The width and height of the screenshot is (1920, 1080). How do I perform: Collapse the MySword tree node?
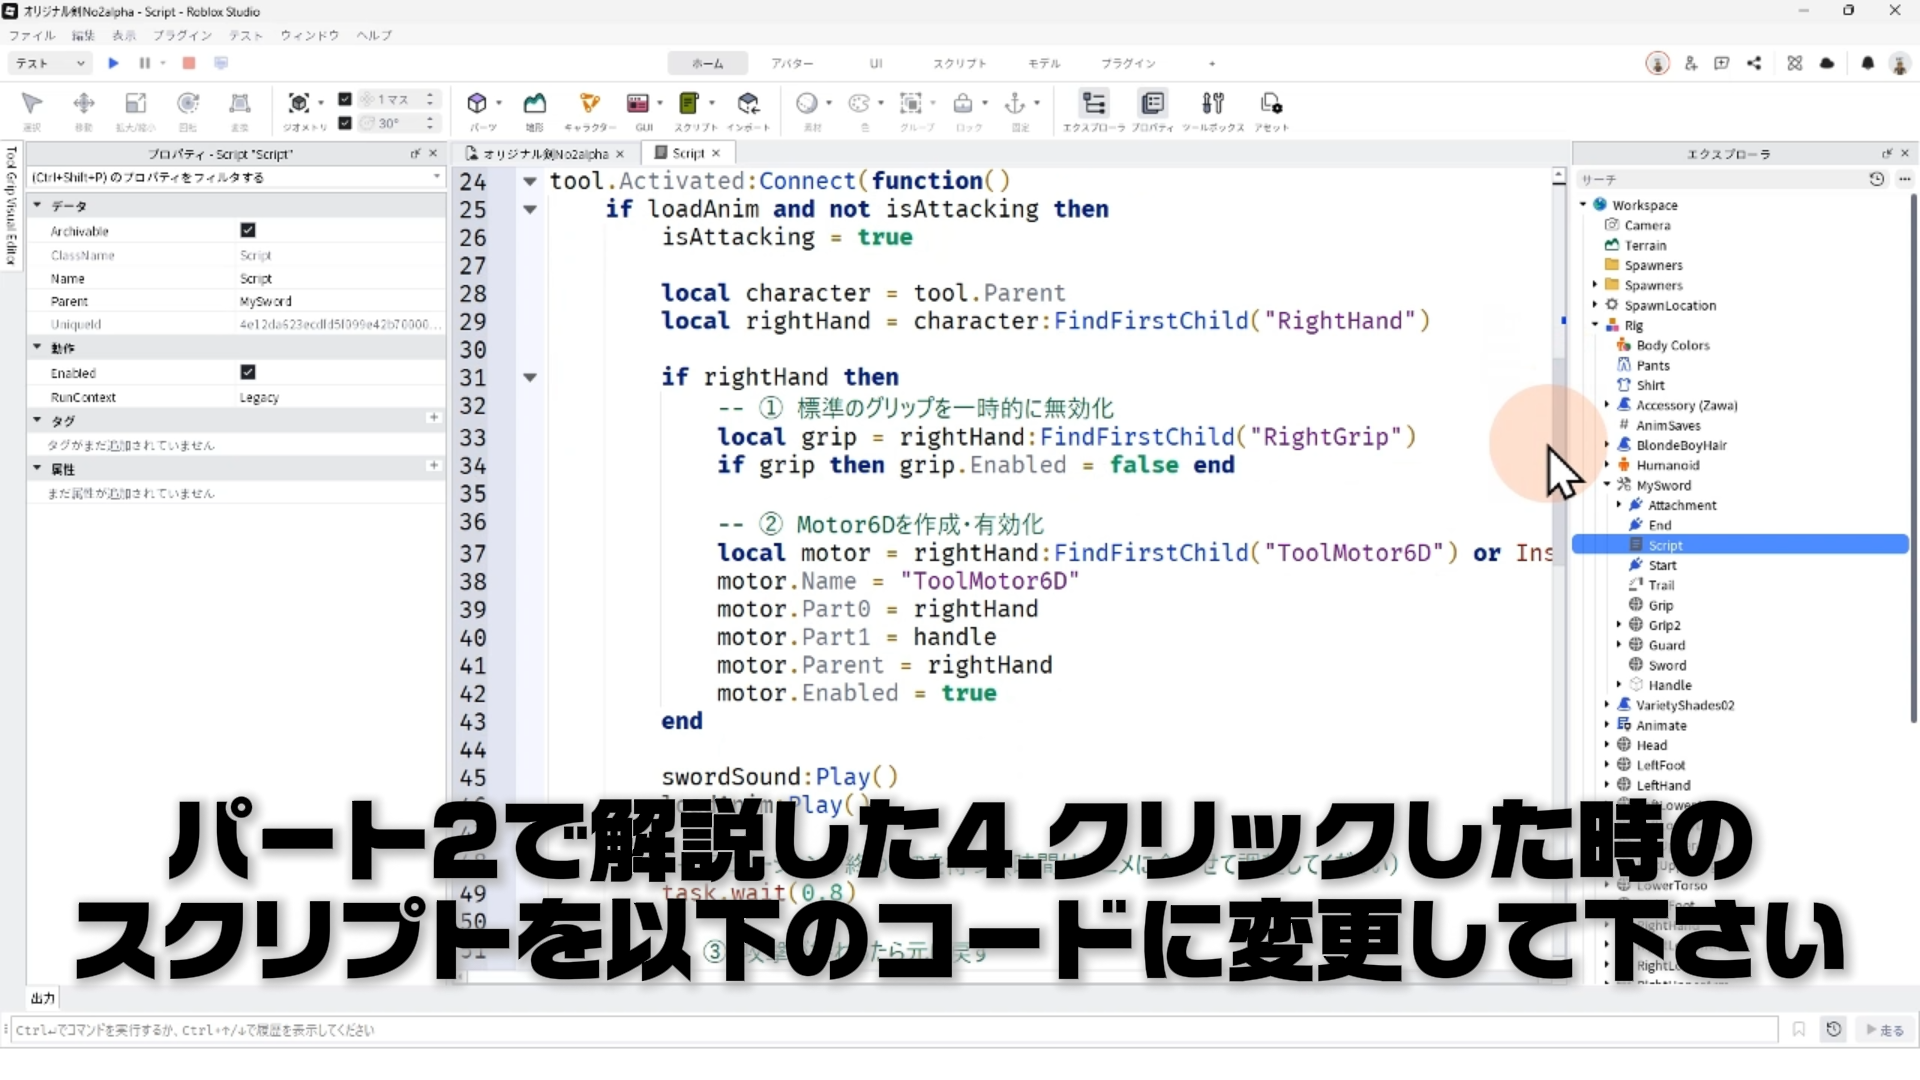coord(1607,485)
